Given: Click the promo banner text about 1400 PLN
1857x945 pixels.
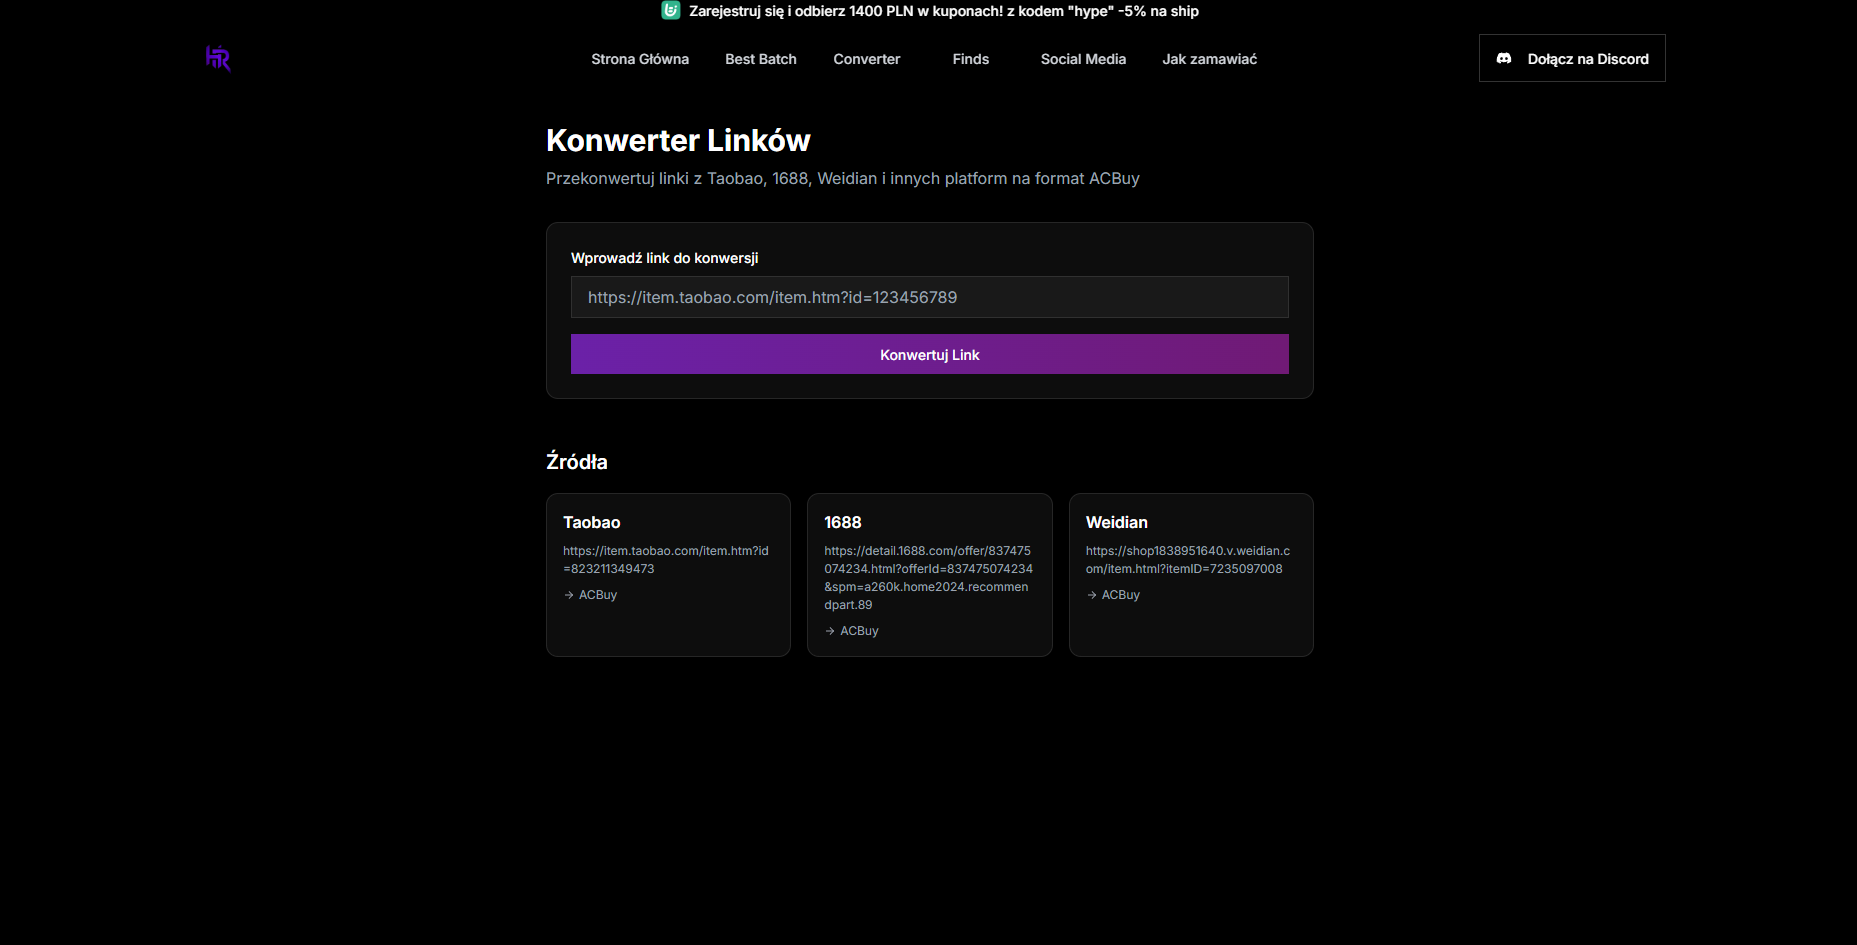Looking at the screenshot, I should pyautogui.click(x=944, y=11).
